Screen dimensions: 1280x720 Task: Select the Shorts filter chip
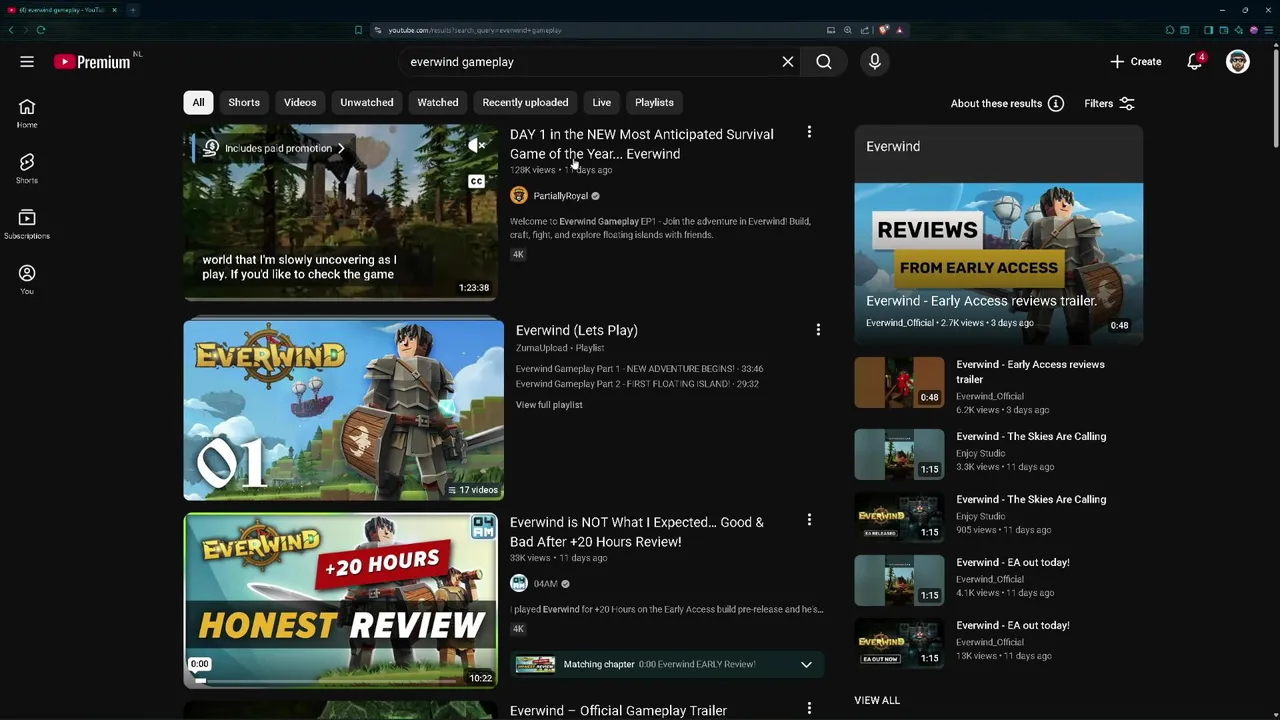[x=244, y=102]
